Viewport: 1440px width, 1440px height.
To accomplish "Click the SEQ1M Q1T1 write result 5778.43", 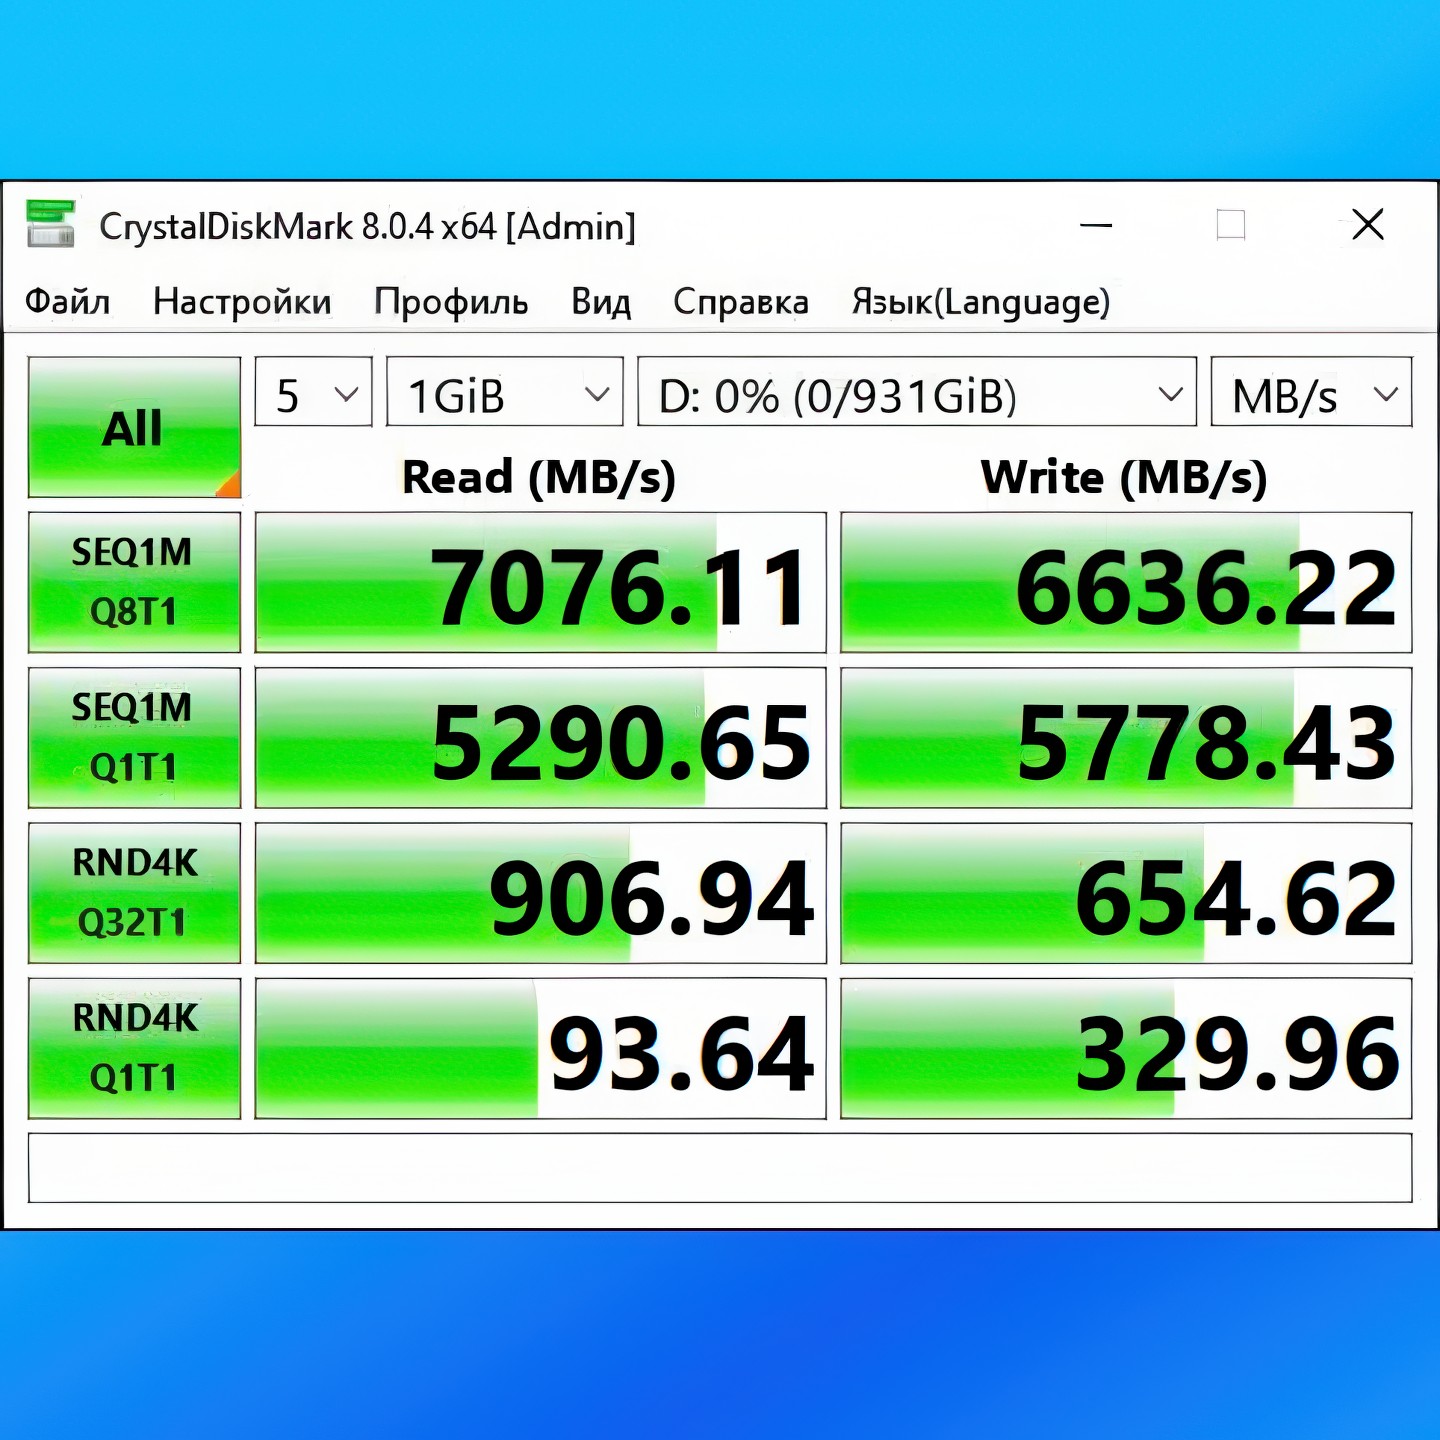I will coord(1126,737).
